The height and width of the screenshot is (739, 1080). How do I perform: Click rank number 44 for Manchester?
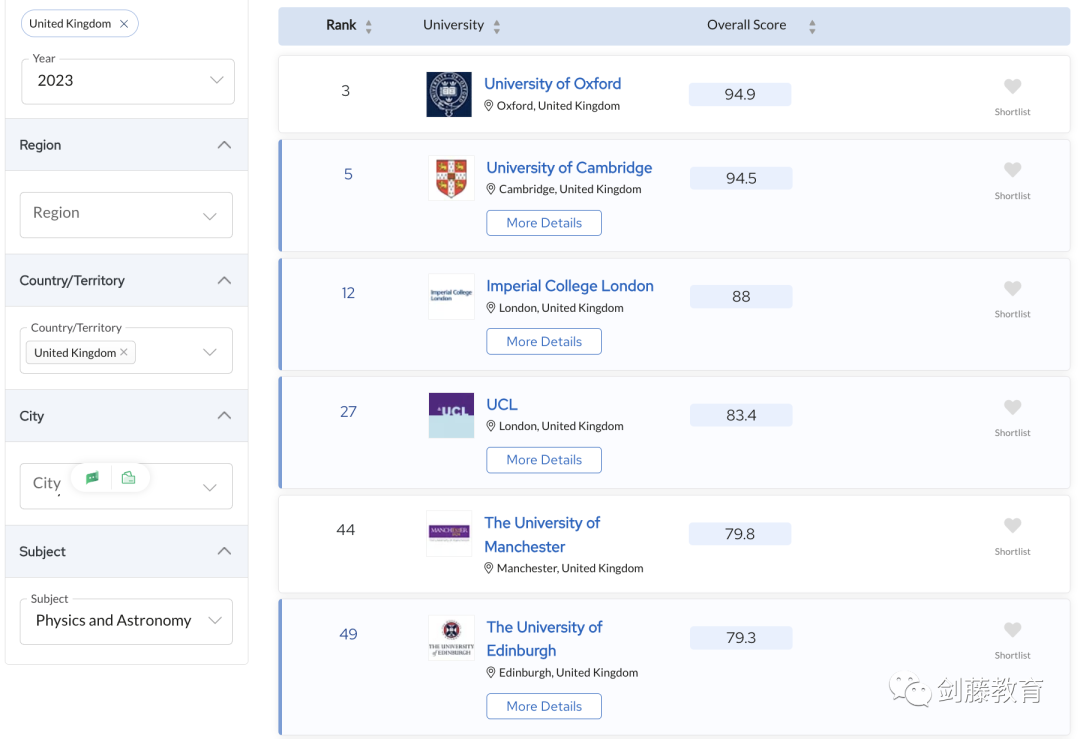pyautogui.click(x=346, y=530)
